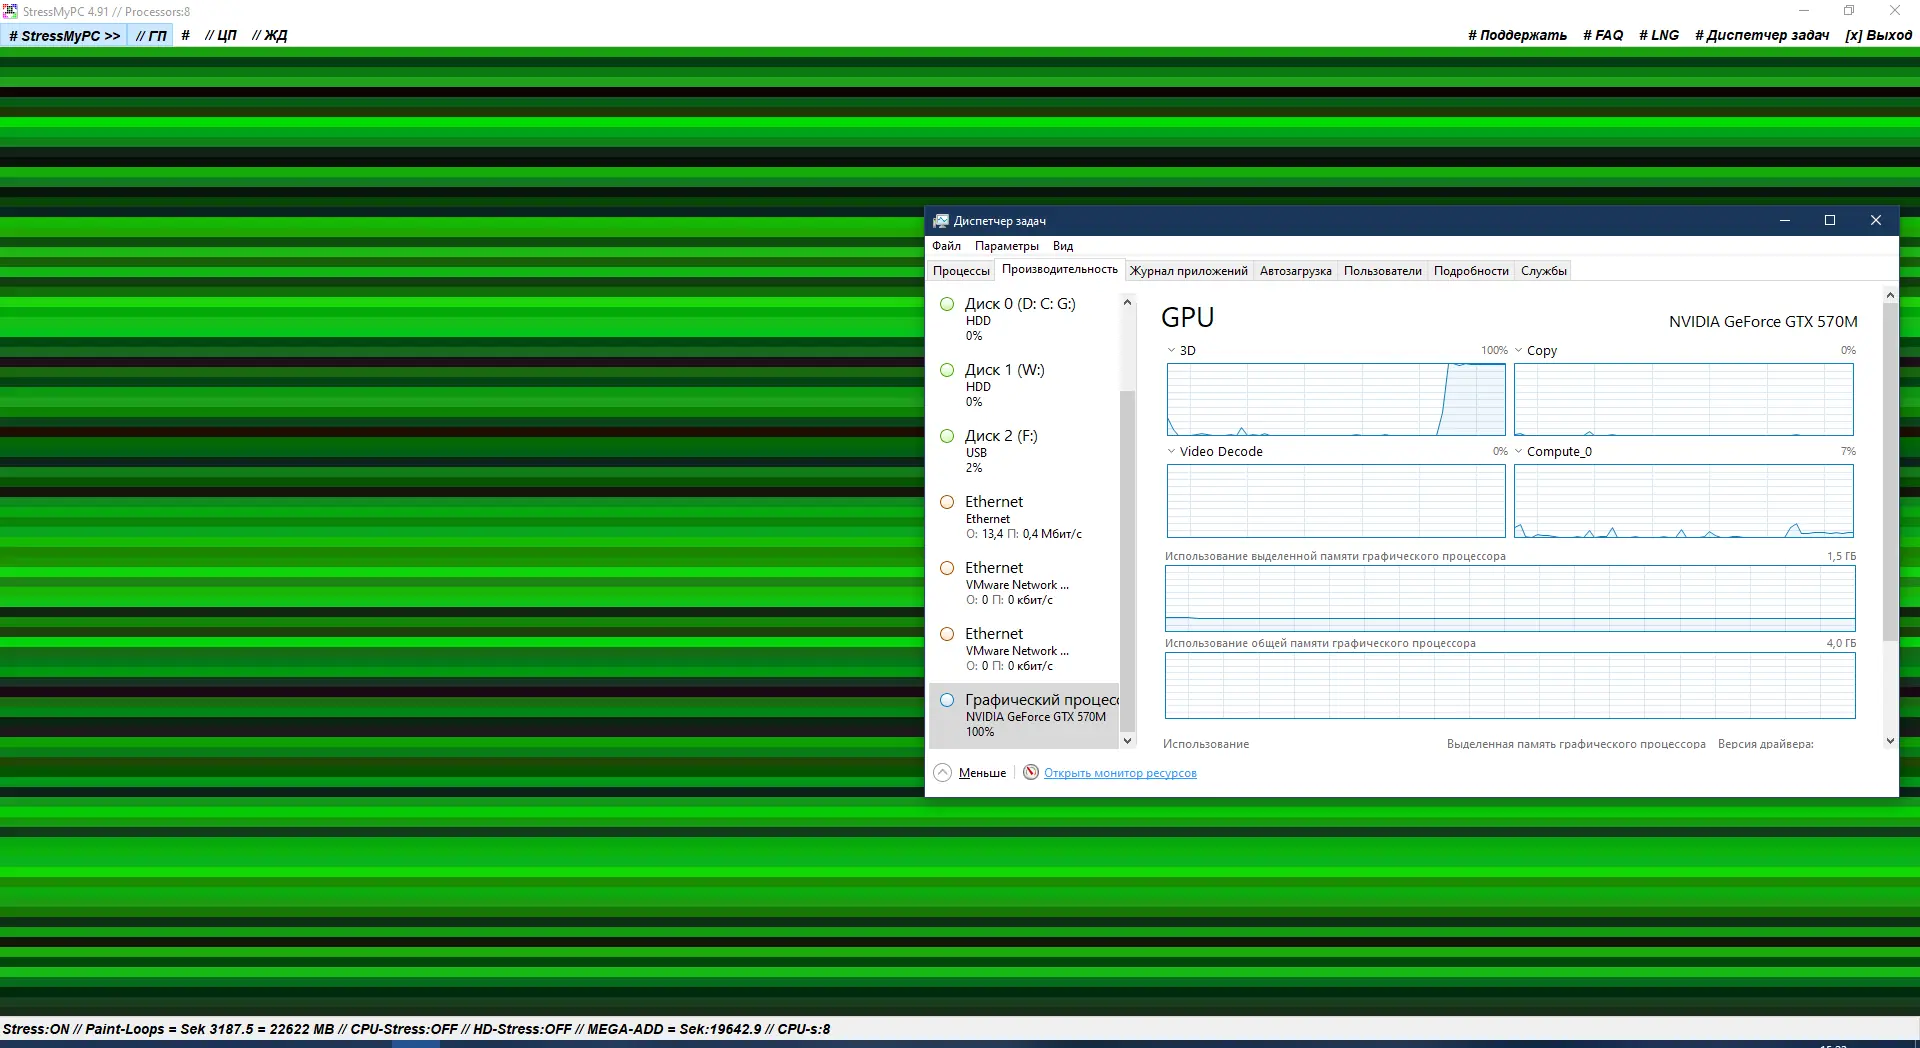
Task: Select the Диск 0 (D: C: G:) circle icon
Action: point(947,304)
